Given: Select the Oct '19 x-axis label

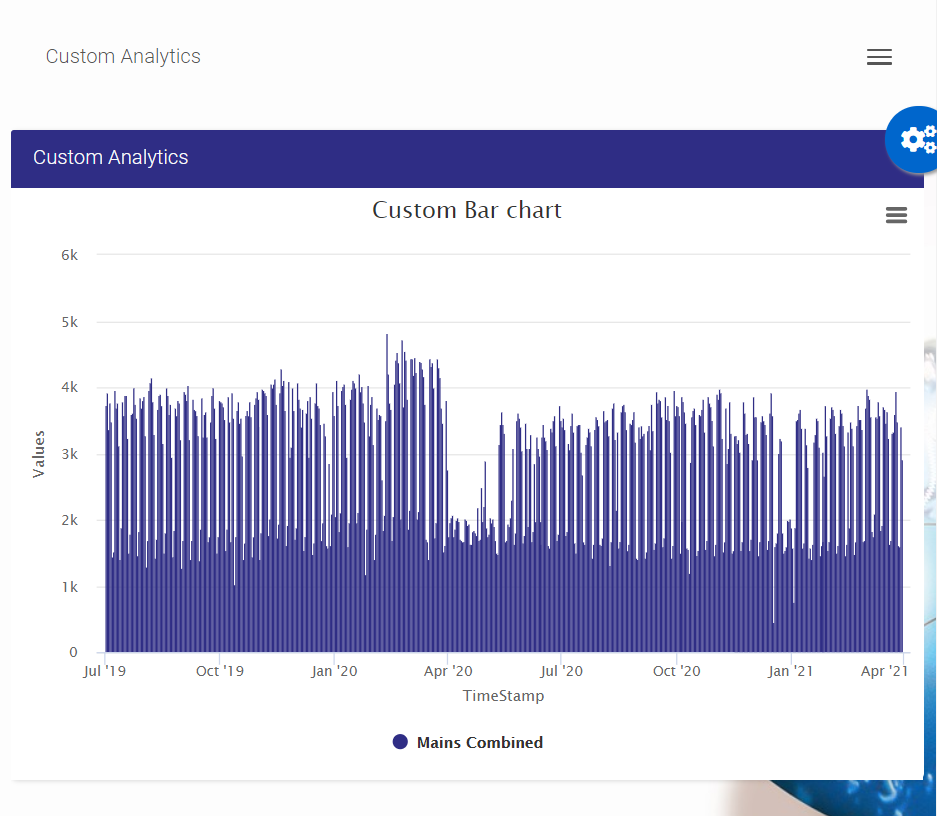Looking at the screenshot, I should pyautogui.click(x=220, y=671).
